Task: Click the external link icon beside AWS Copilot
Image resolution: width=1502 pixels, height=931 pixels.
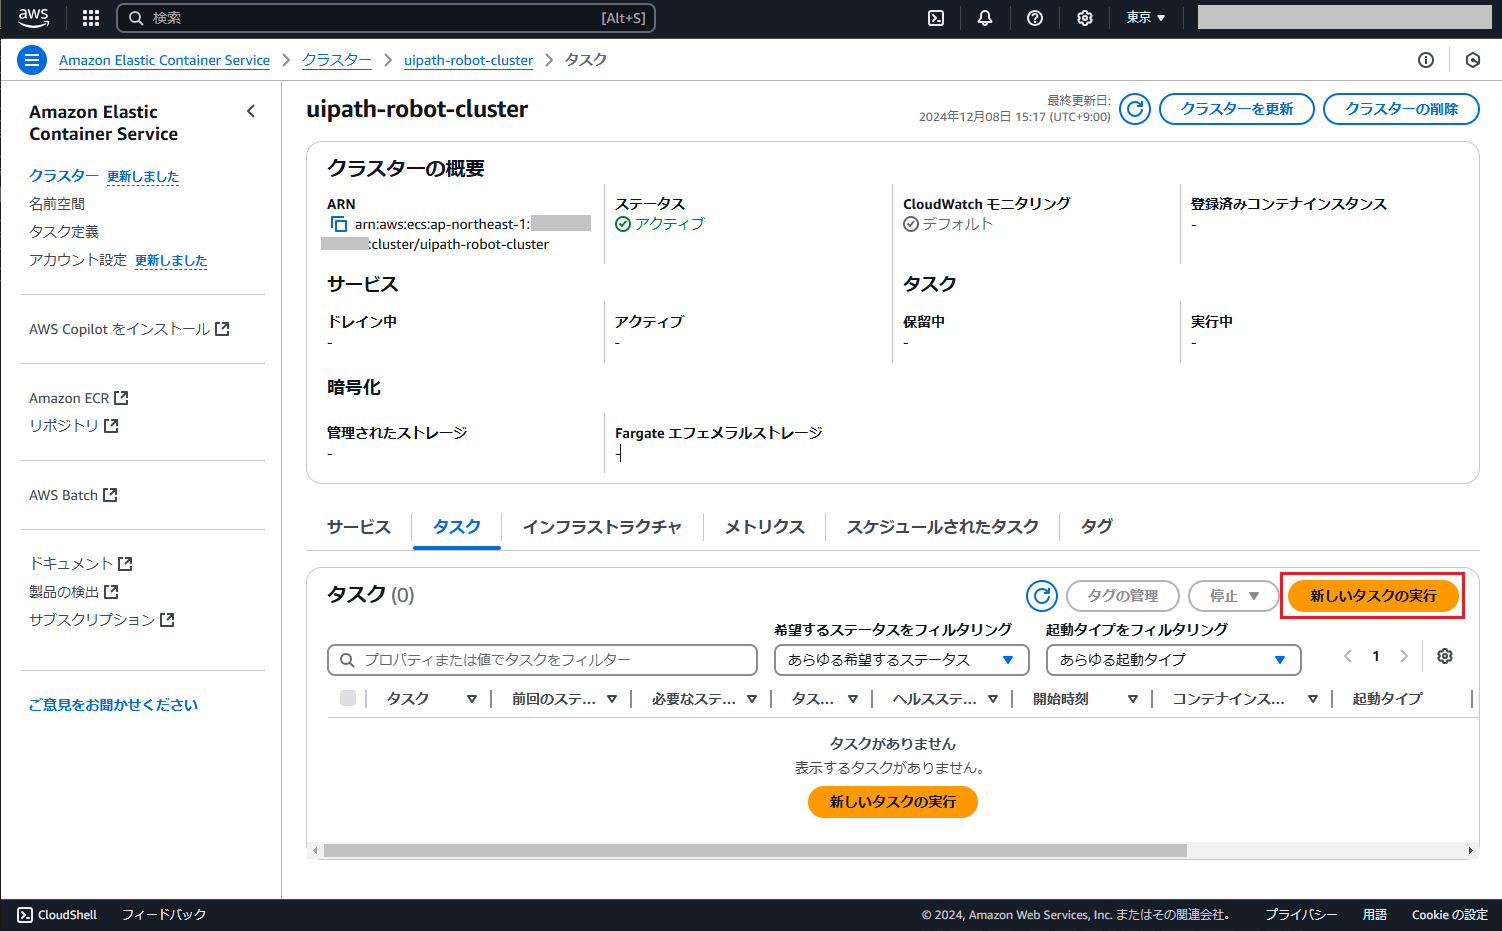Action: tap(222, 328)
